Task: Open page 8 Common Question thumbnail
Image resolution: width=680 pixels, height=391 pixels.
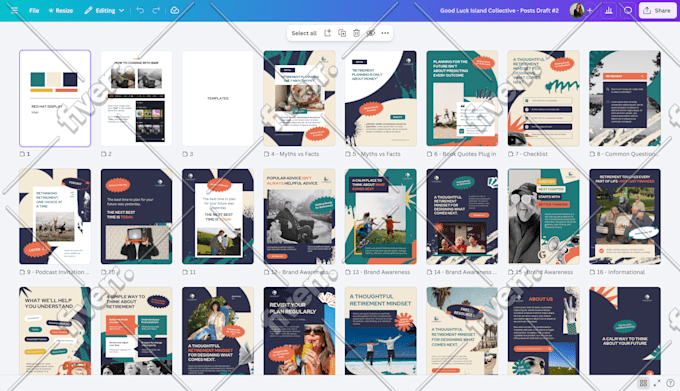Action: click(x=625, y=98)
